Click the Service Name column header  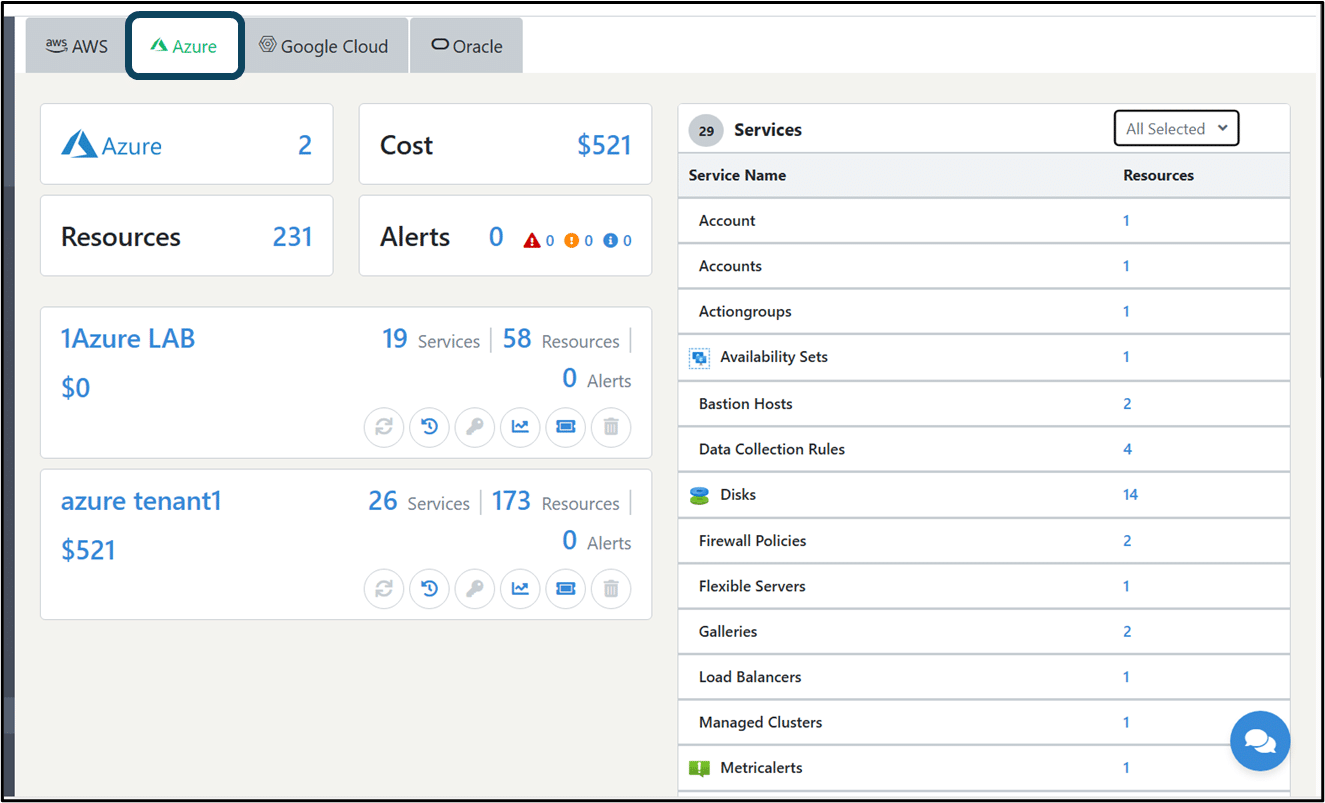[737, 176]
